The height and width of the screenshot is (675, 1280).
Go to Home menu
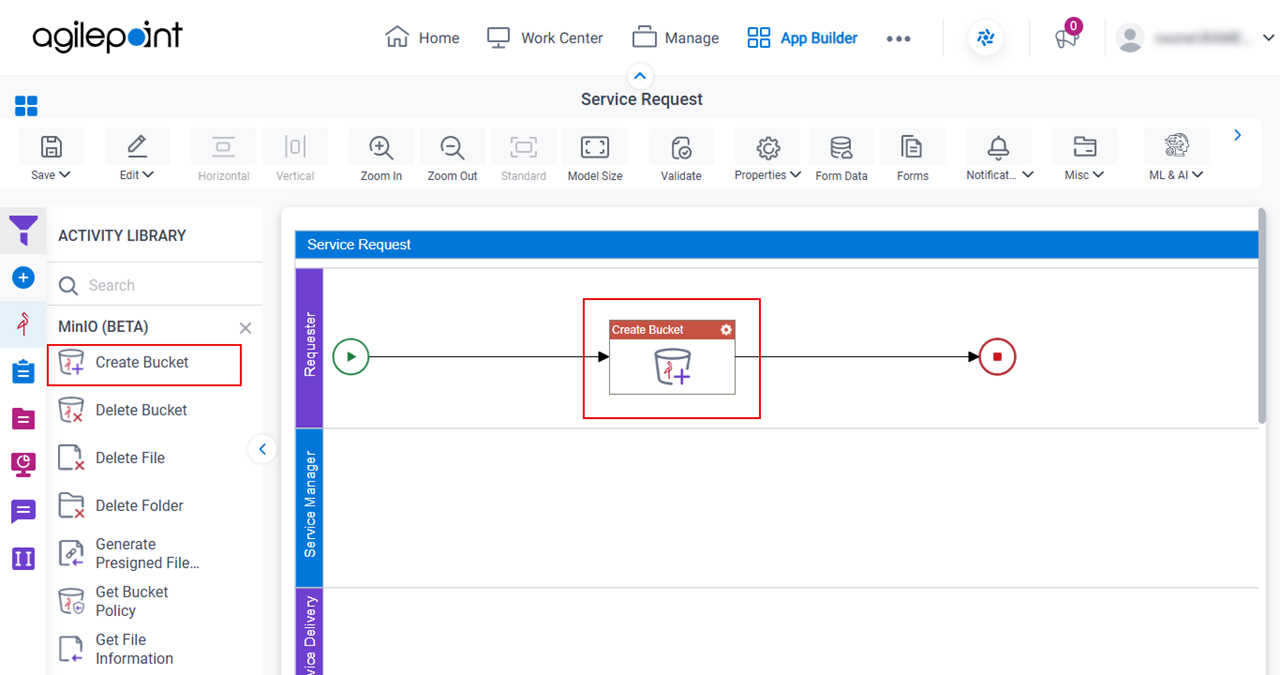422,38
